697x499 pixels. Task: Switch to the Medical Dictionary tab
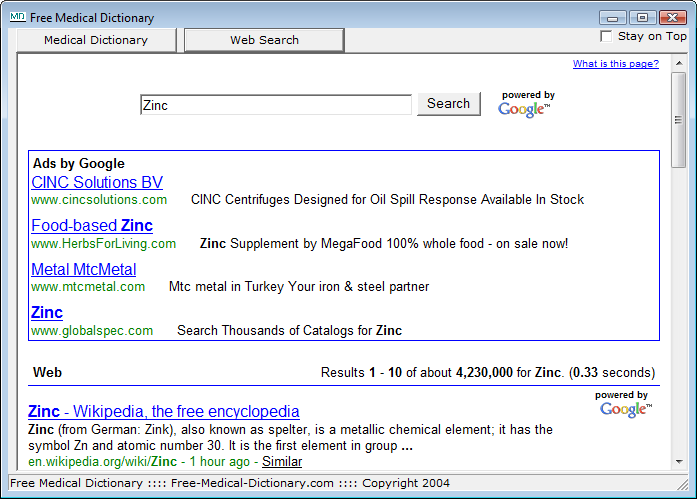96,40
